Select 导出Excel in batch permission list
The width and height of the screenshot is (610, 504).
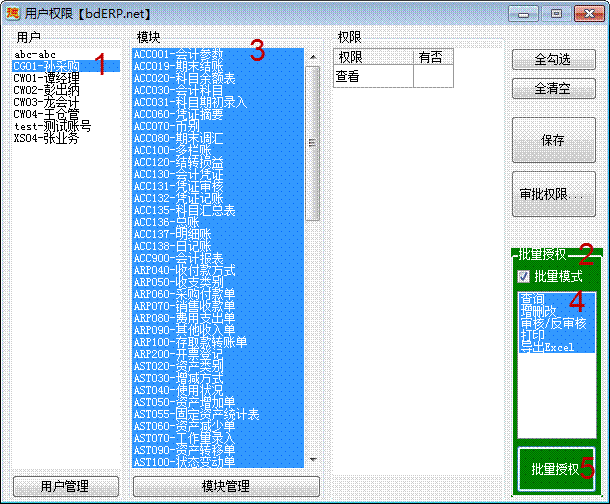point(546,347)
